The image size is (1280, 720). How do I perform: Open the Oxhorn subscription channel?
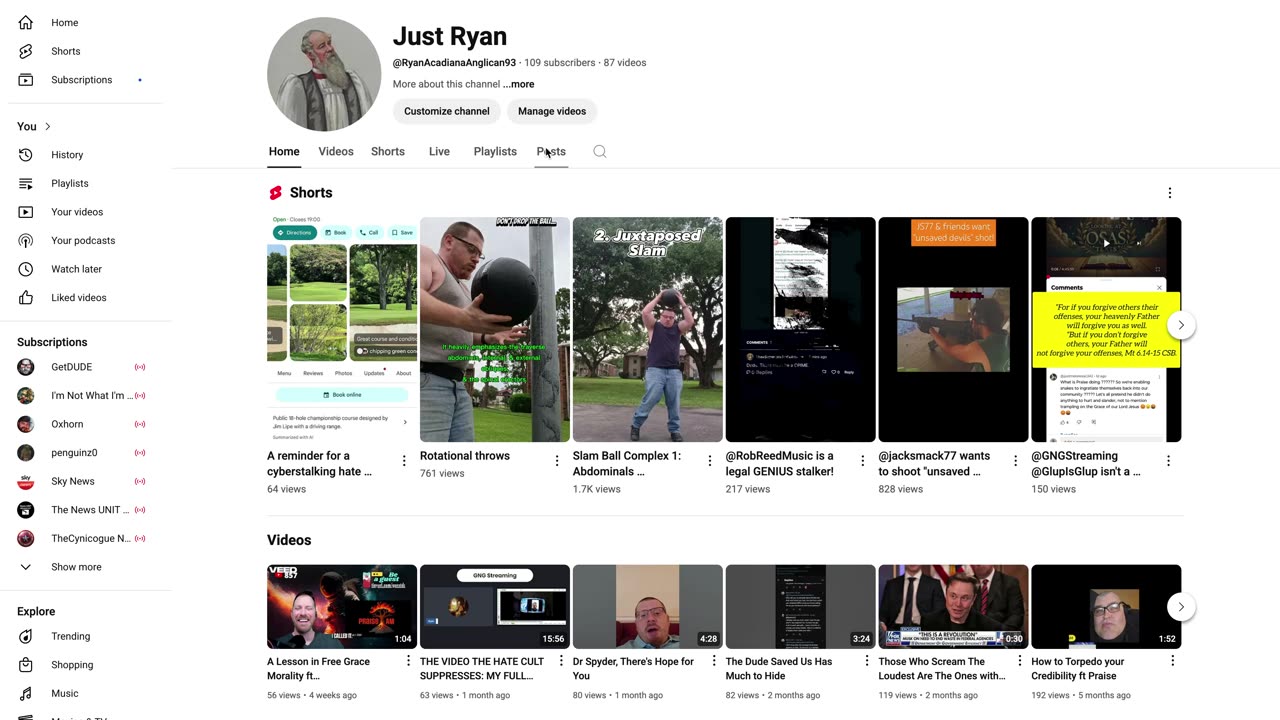pyautogui.click(x=81, y=424)
